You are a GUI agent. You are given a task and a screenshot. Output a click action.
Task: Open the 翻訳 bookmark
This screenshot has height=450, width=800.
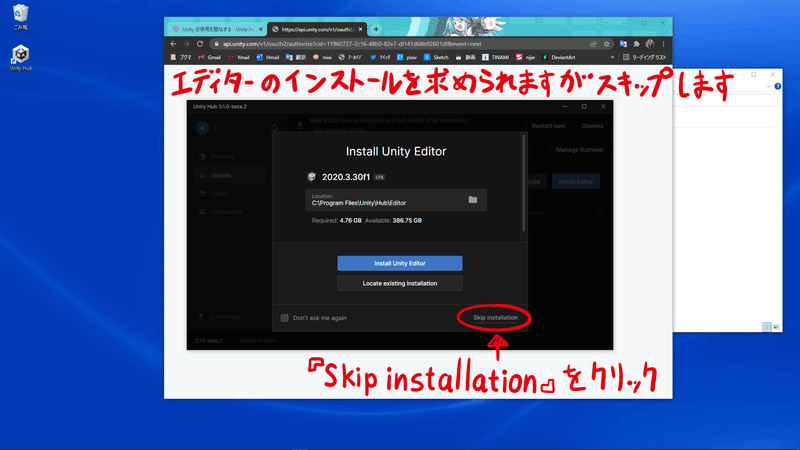point(296,57)
